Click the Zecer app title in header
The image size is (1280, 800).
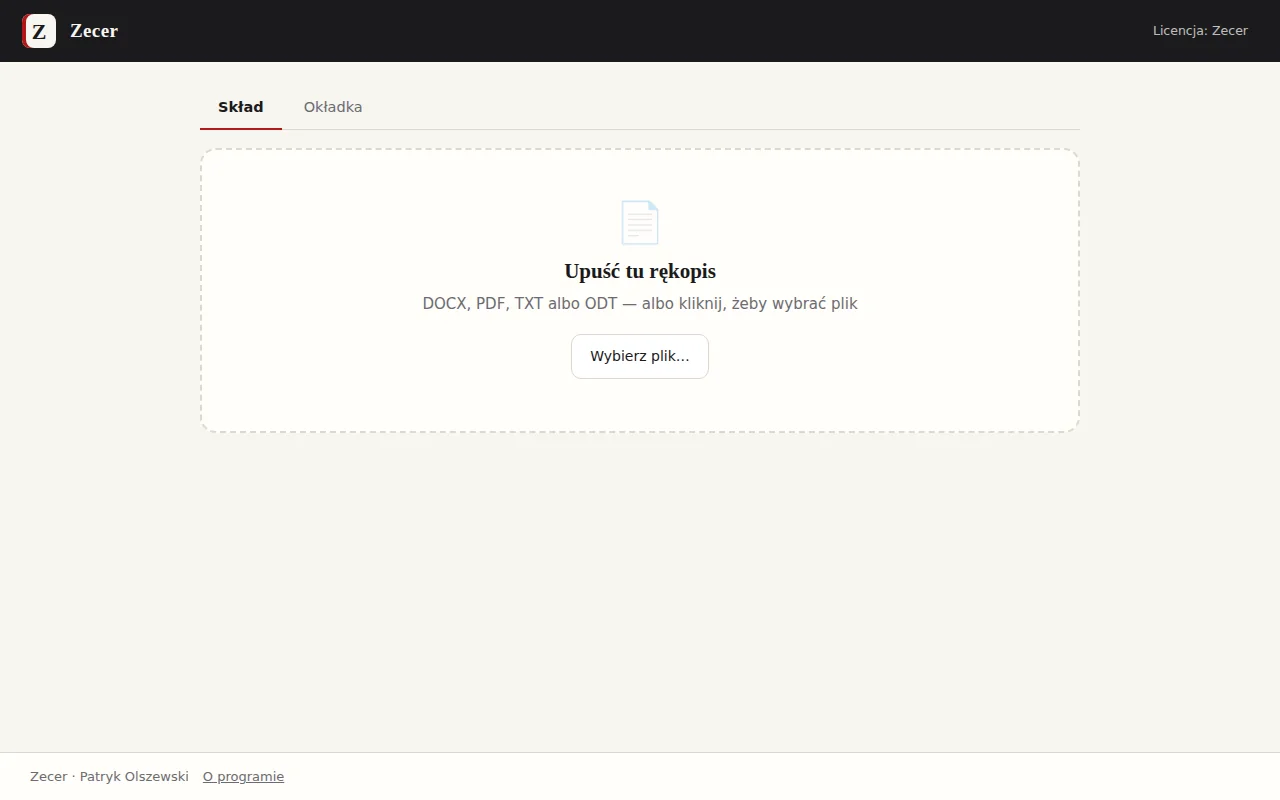94,31
